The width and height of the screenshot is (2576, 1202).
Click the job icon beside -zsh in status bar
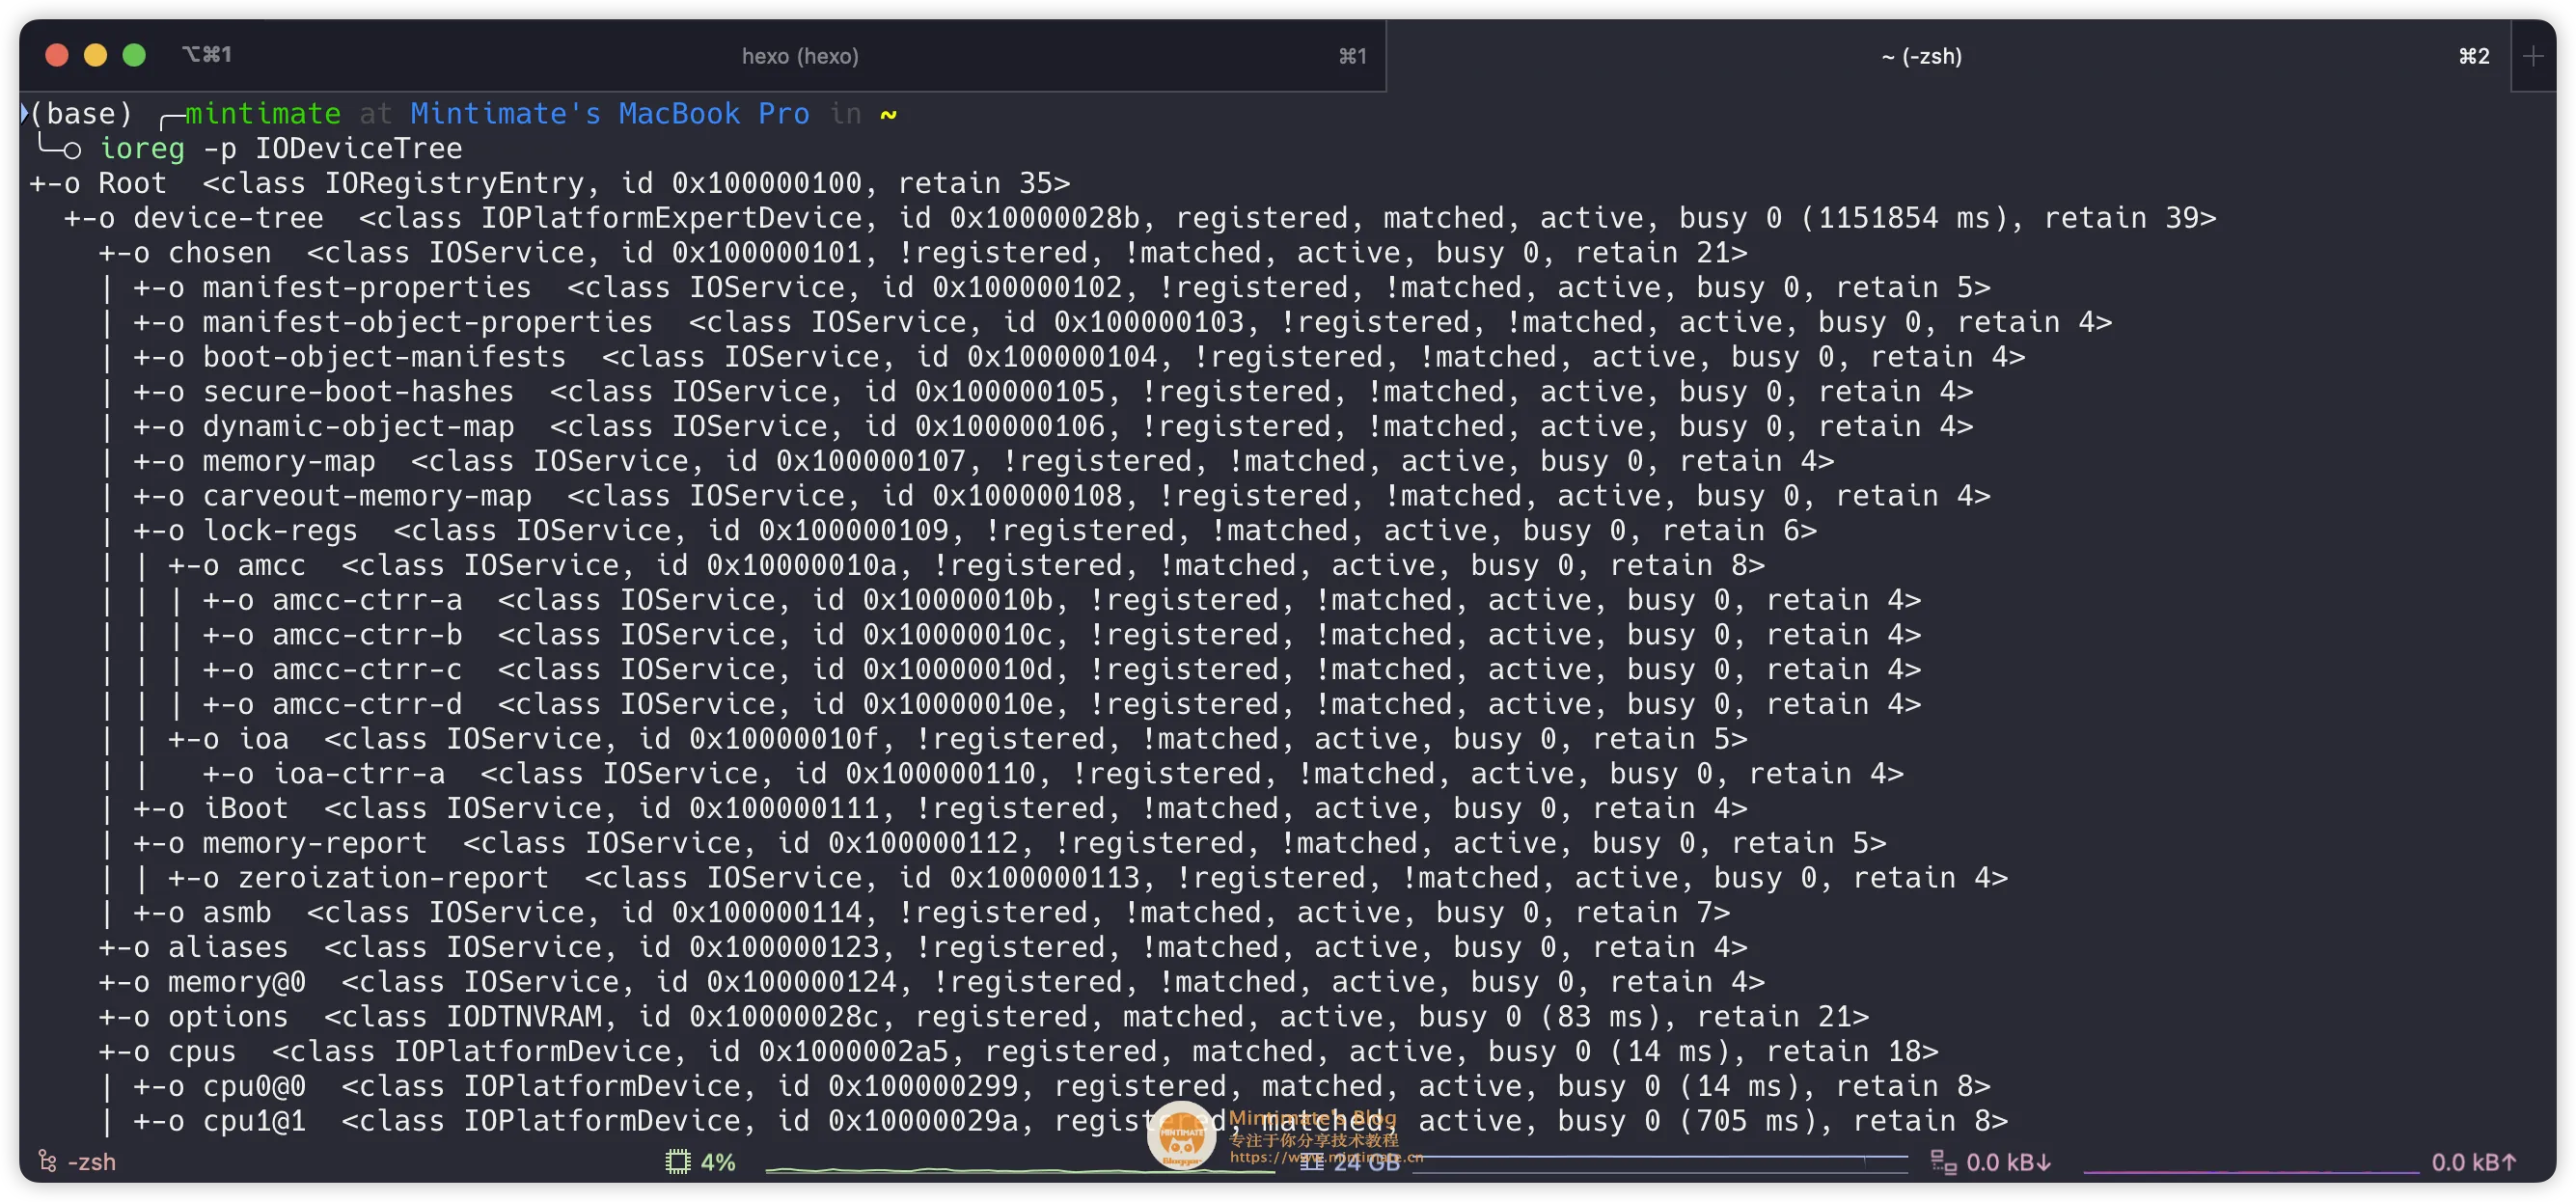tap(47, 1161)
